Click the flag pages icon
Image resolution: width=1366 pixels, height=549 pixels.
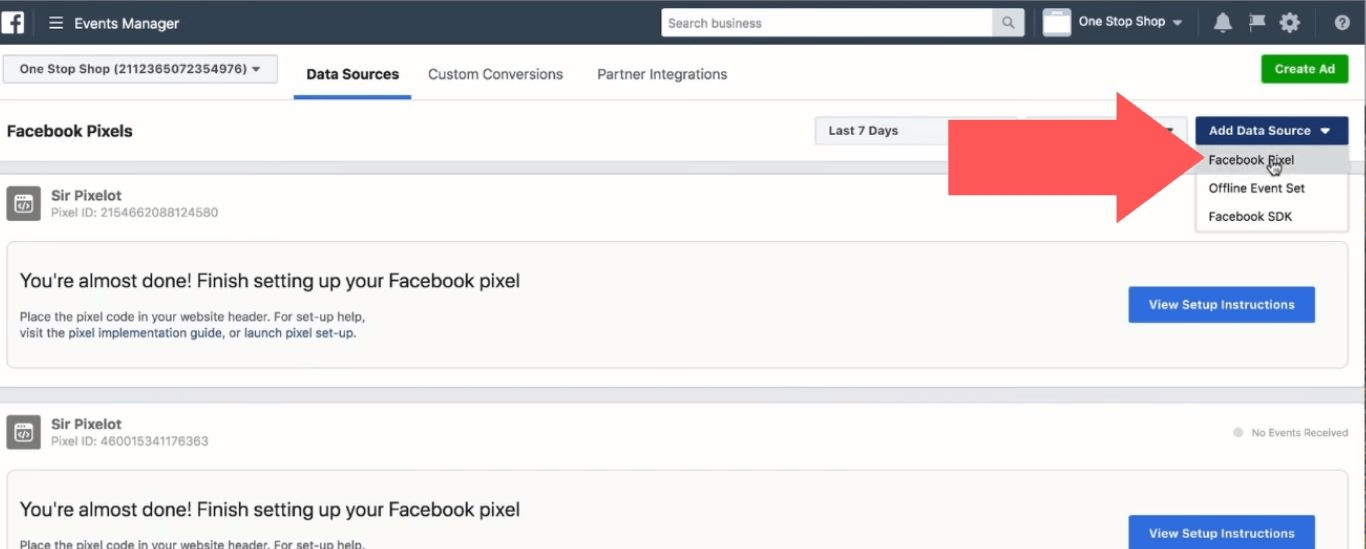click(x=1257, y=22)
